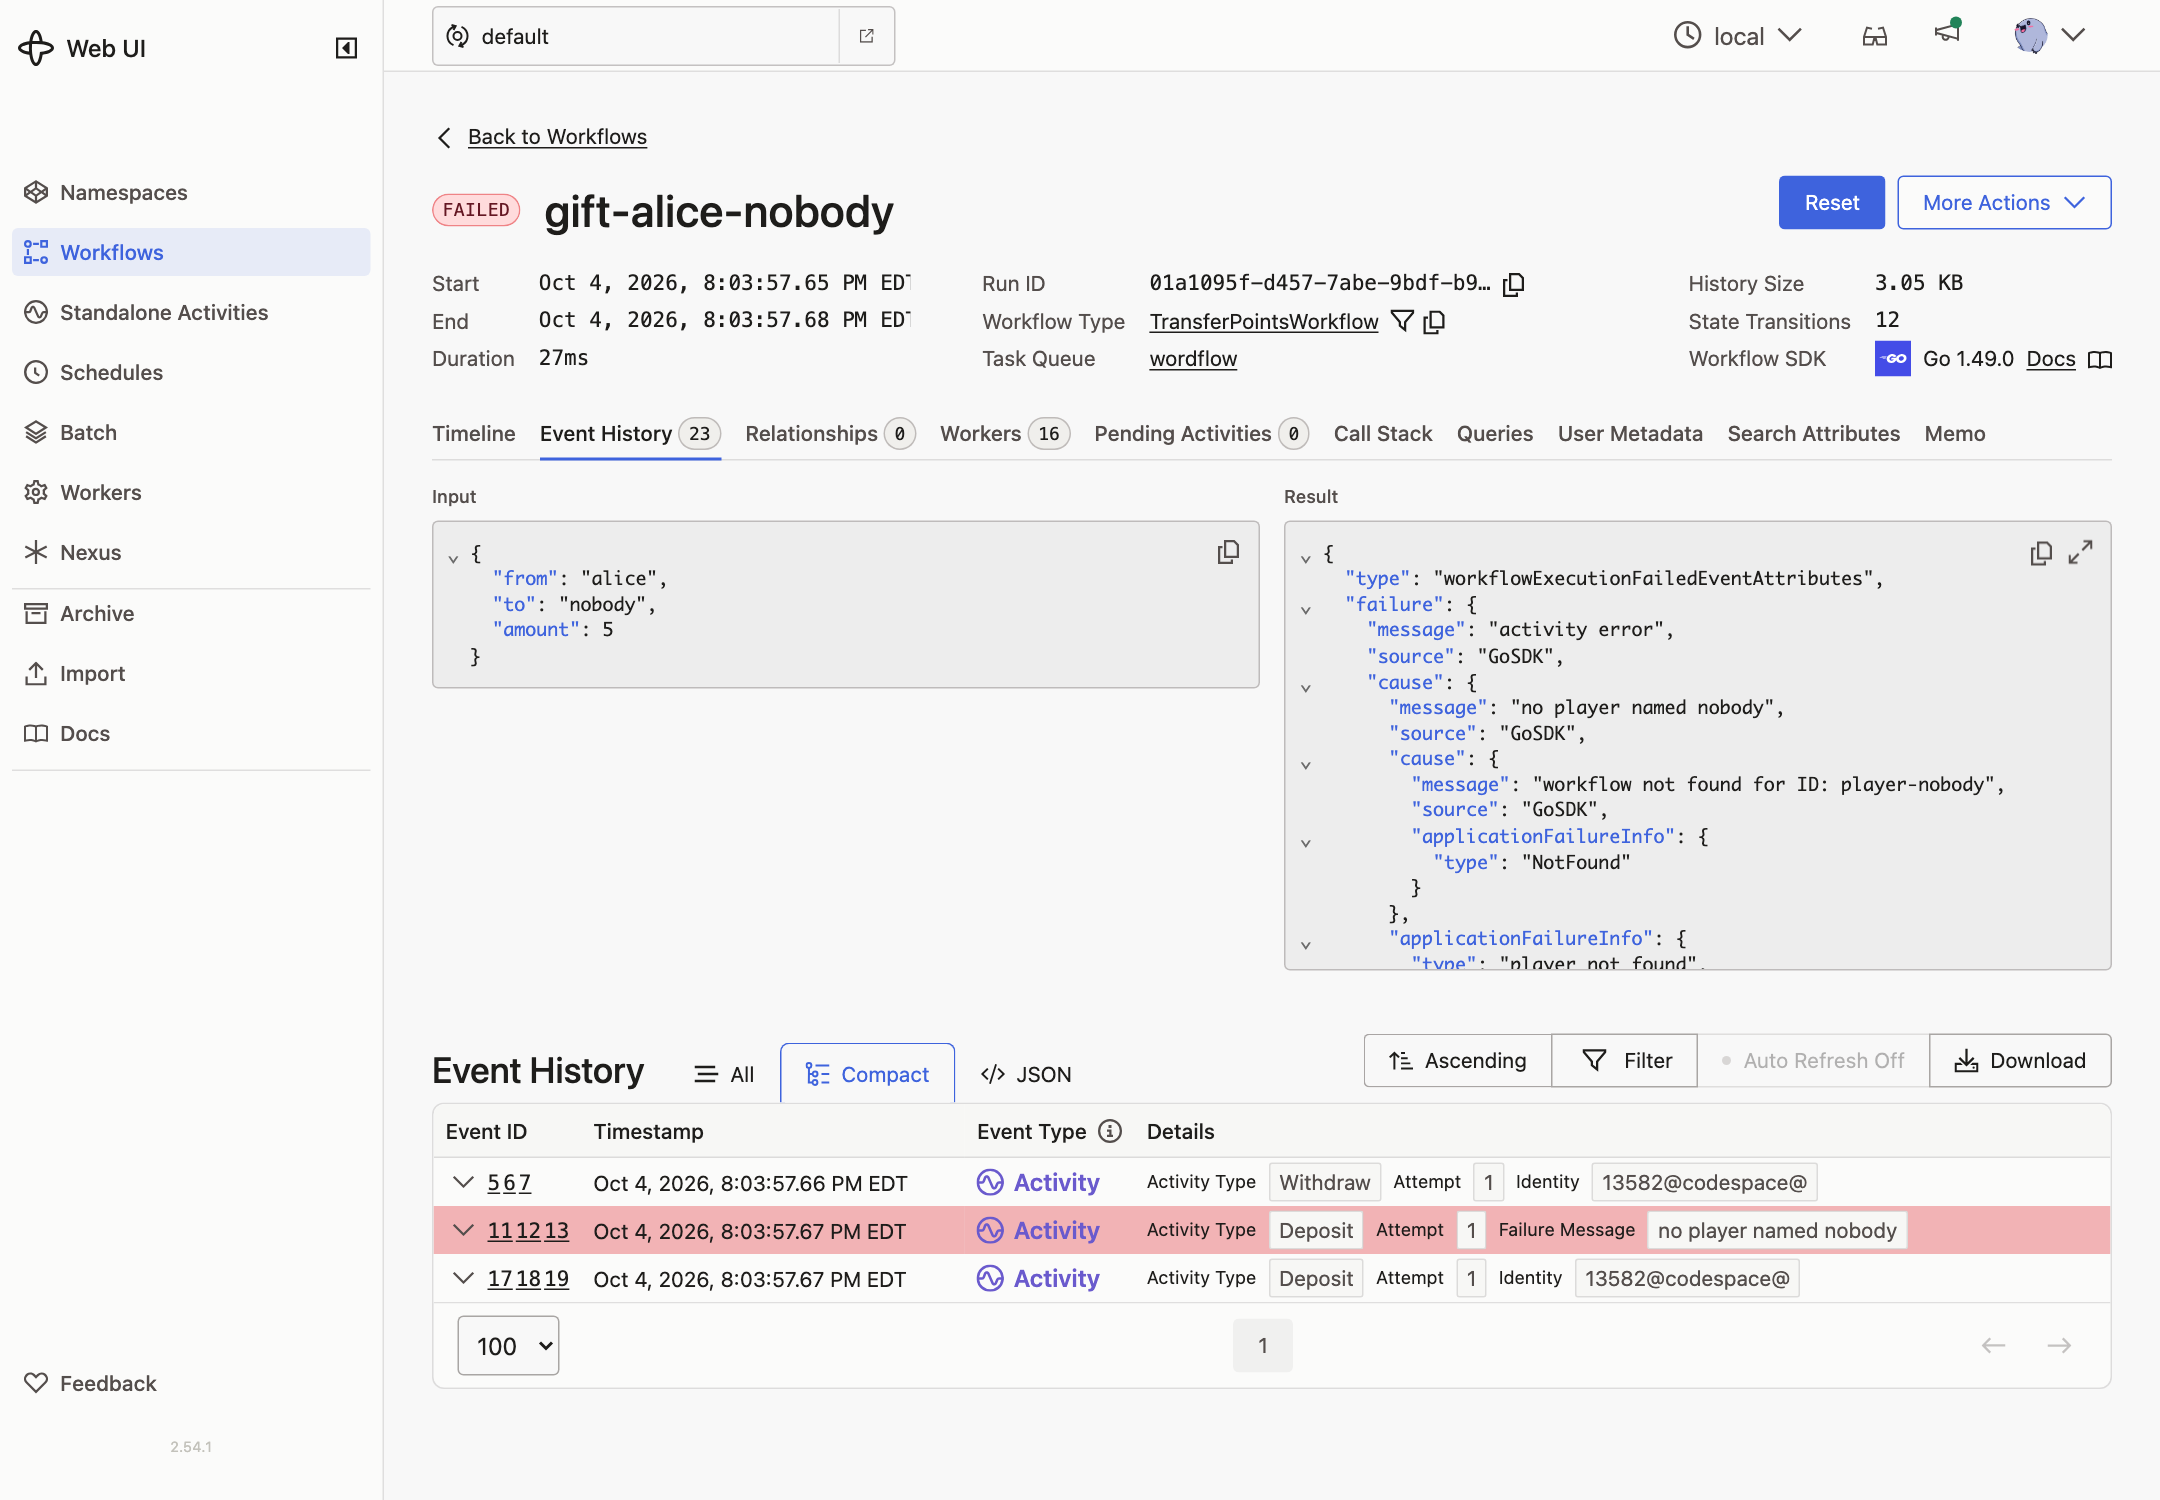Screen dimensions: 2160x1500
Task: Copy the Input JSON content
Action: pos(1228,552)
